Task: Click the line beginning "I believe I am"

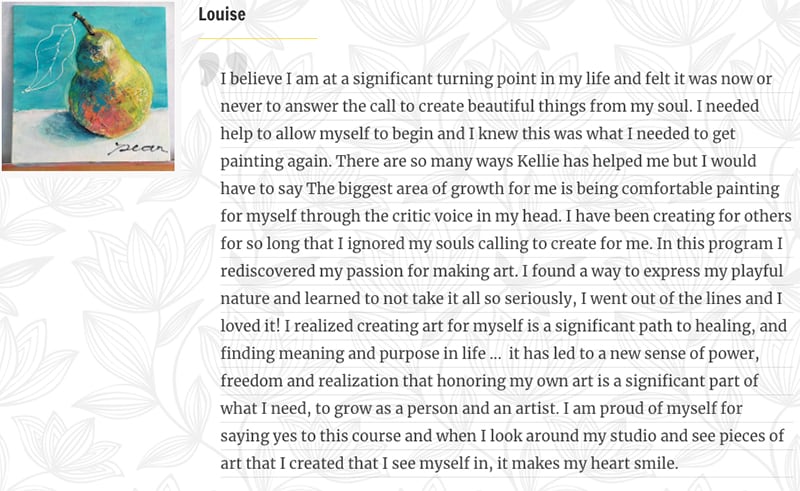Action: pos(496,80)
